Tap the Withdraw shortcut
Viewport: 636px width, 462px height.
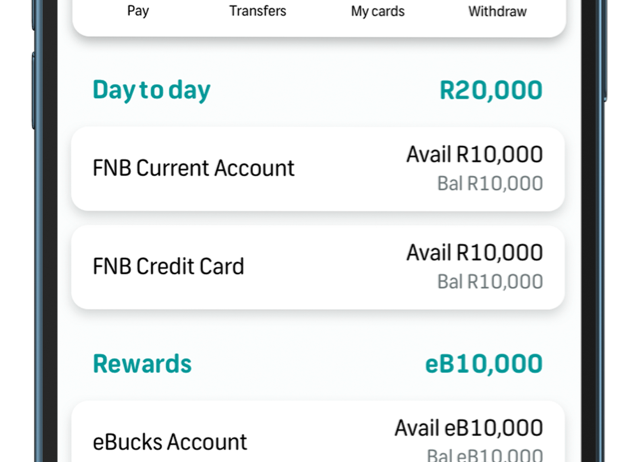[497, 12]
